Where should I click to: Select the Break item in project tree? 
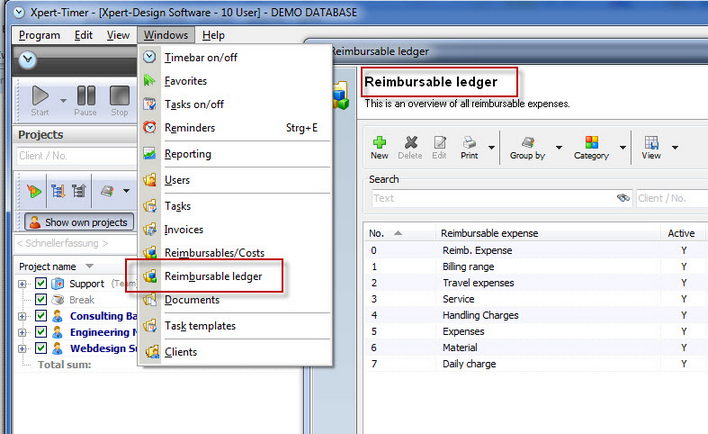pos(82,300)
